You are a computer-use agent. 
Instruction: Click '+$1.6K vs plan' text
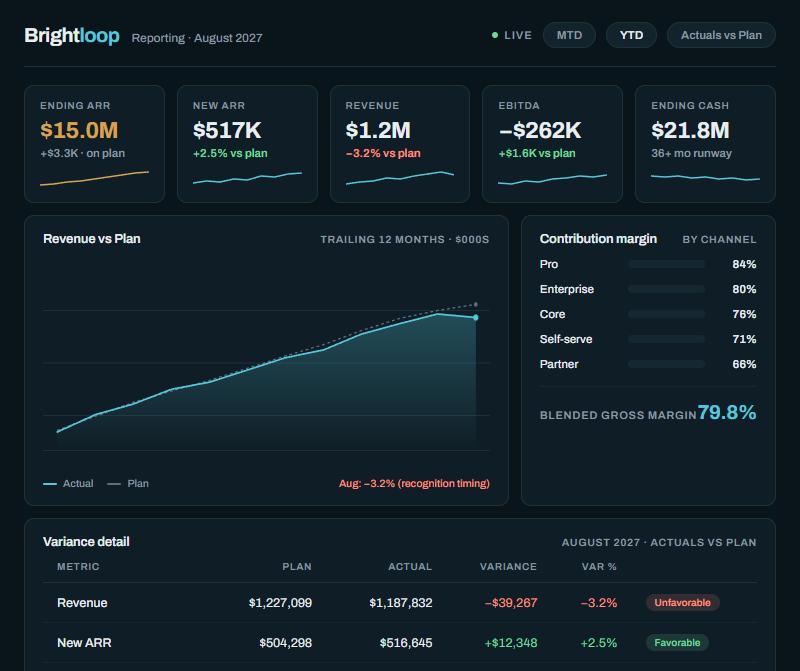tap(537, 153)
